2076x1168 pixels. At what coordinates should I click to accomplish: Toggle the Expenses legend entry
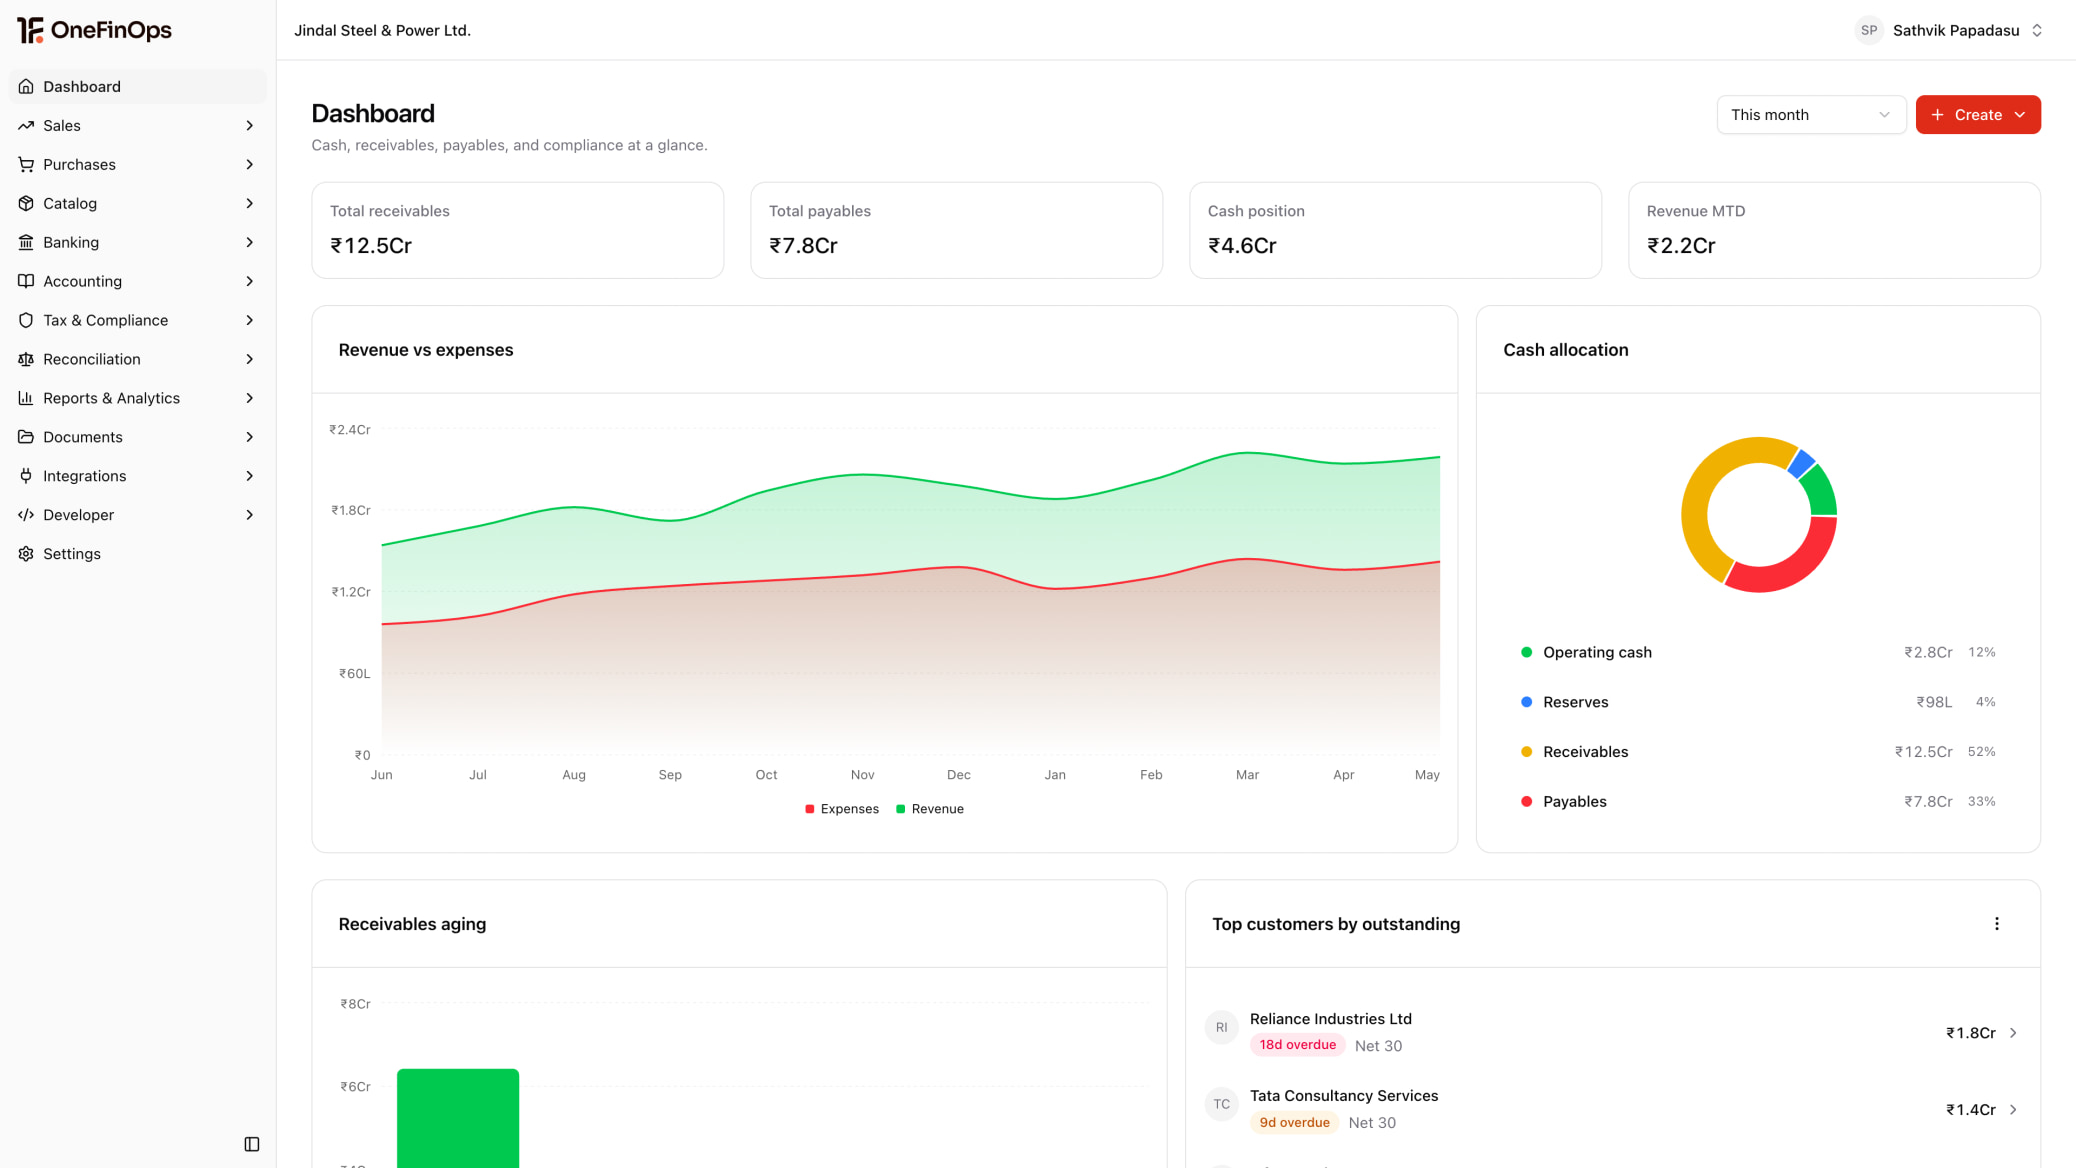pos(842,809)
